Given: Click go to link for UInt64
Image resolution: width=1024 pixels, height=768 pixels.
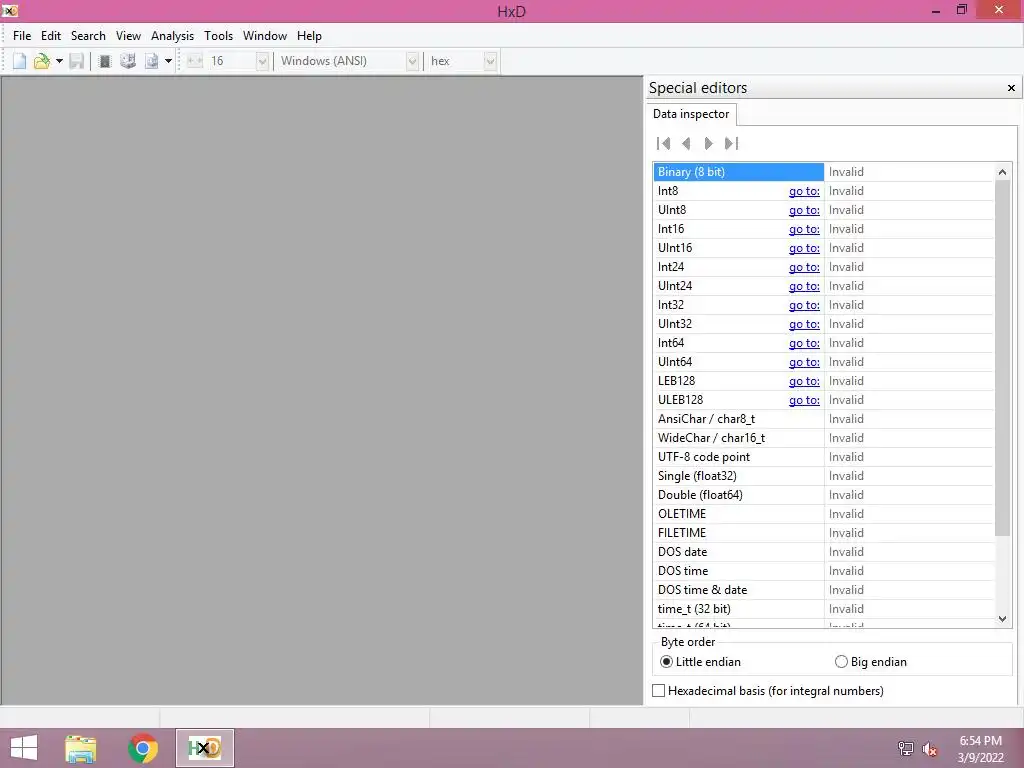Looking at the screenshot, I should click(804, 361).
